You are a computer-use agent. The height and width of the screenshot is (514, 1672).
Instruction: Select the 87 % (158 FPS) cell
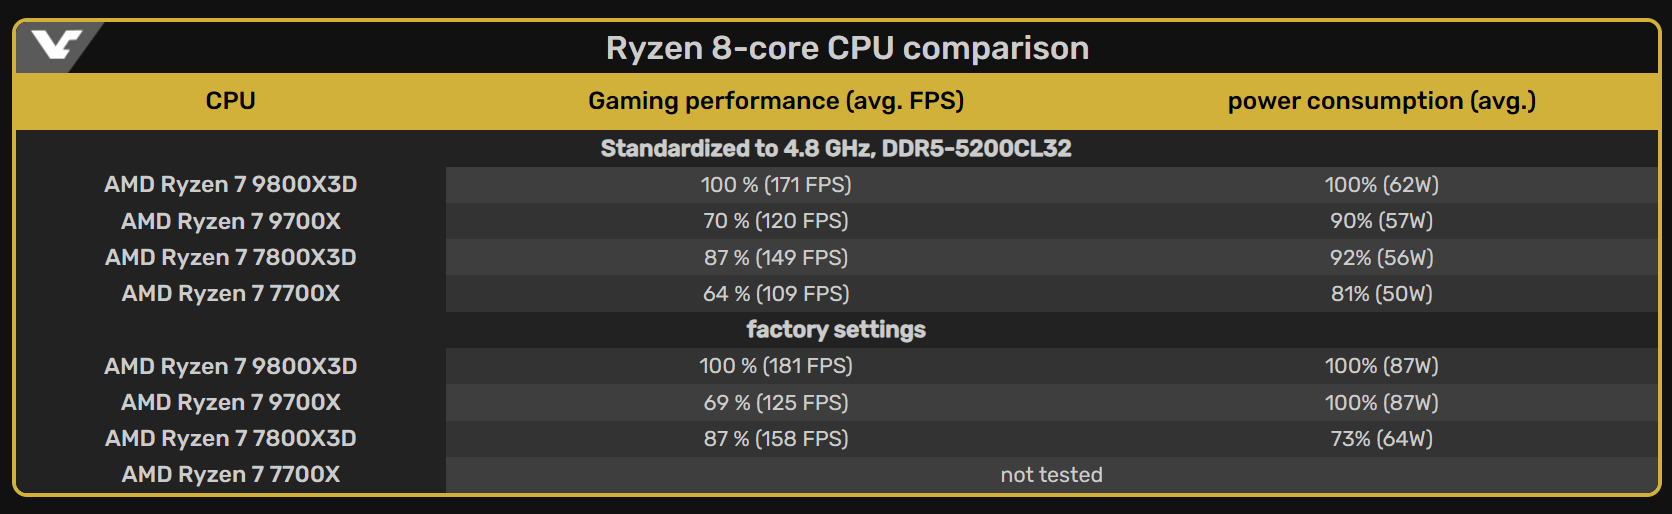(776, 439)
